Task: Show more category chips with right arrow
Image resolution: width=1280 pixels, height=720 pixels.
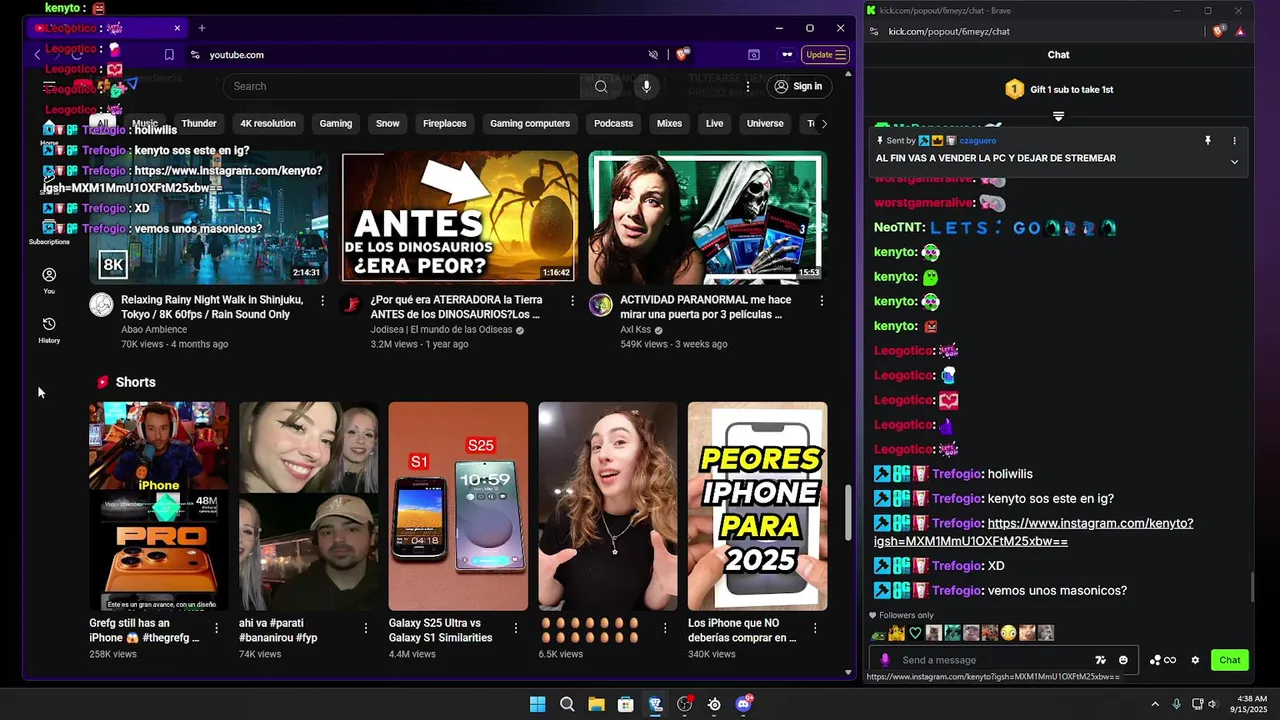Action: pyautogui.click(x=823, y=124)
